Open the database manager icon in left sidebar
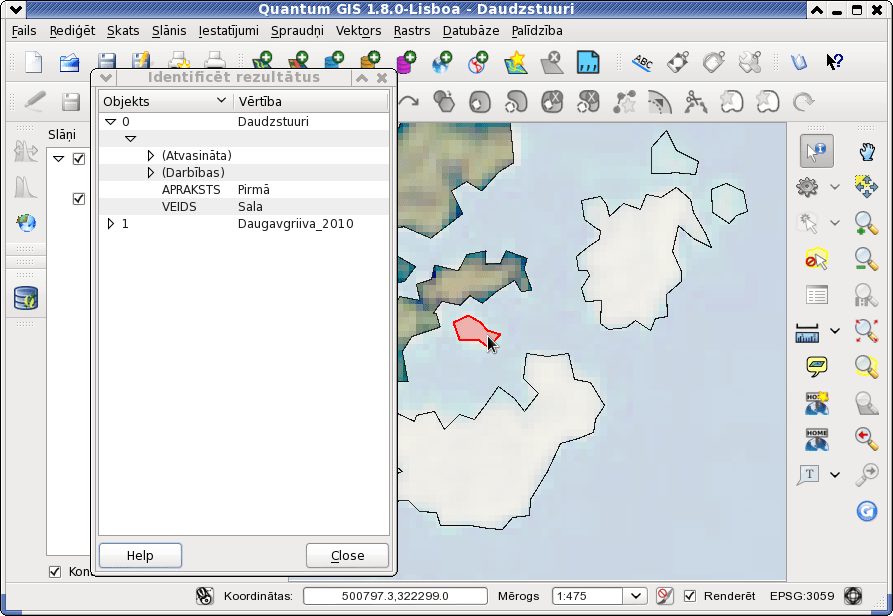Viewport: 893px width, 616px height. coord(26,298)
